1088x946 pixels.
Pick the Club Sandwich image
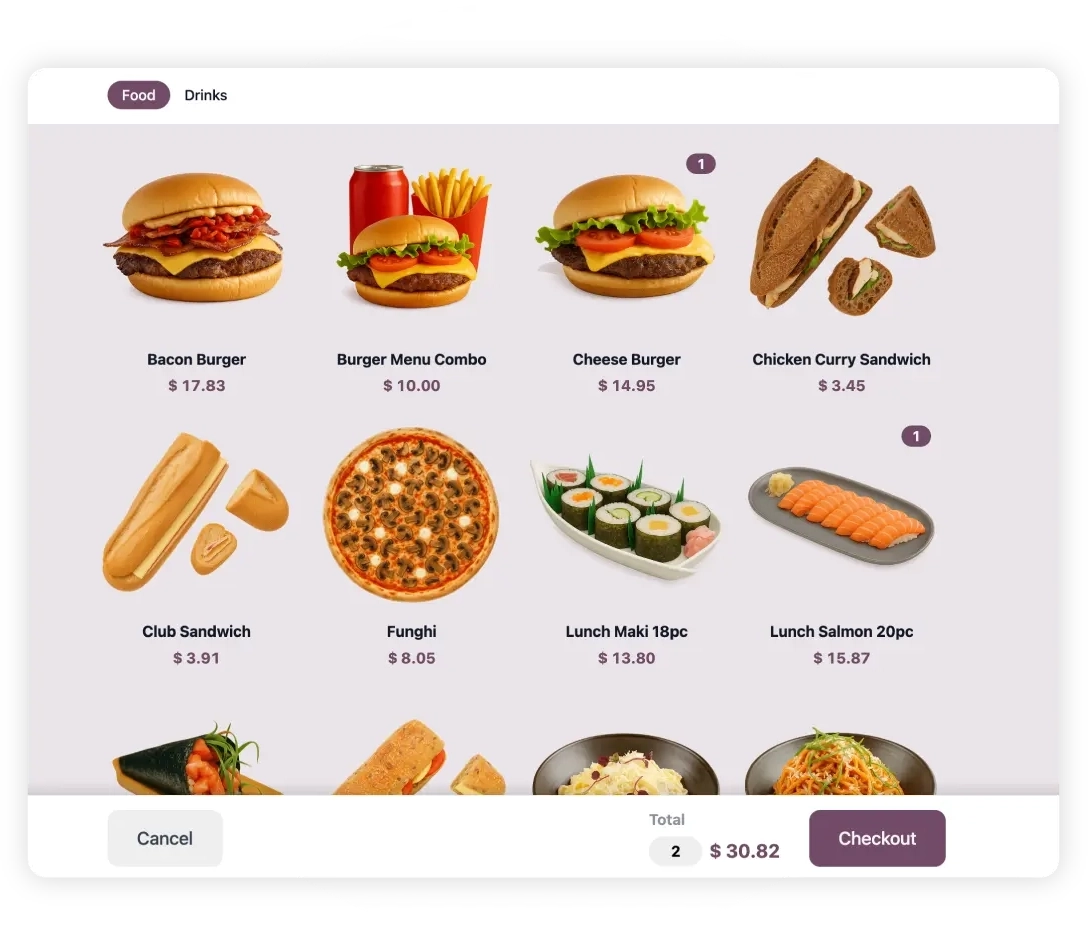pyautogui.click(x=196, y=512)
